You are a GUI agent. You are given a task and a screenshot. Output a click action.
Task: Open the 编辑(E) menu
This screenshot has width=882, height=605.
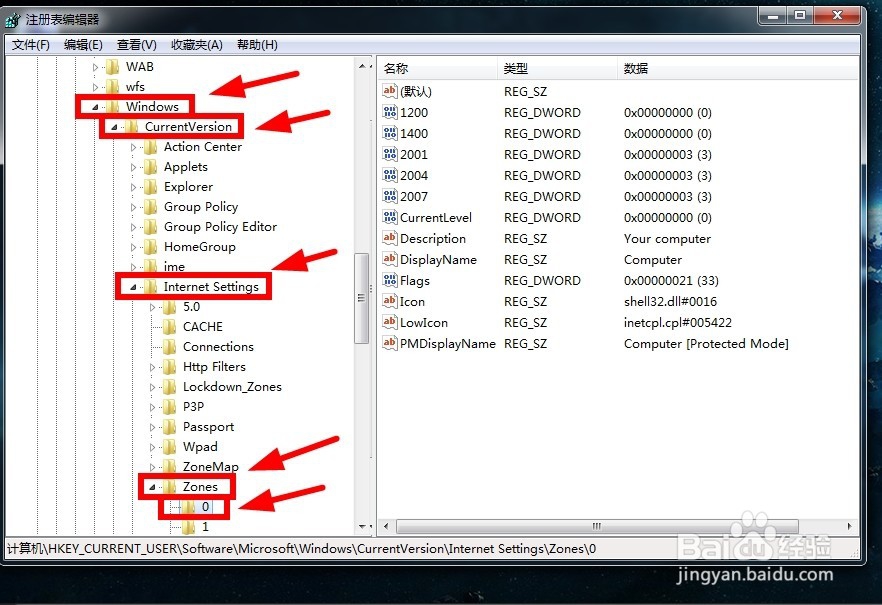tap(83, 45)
